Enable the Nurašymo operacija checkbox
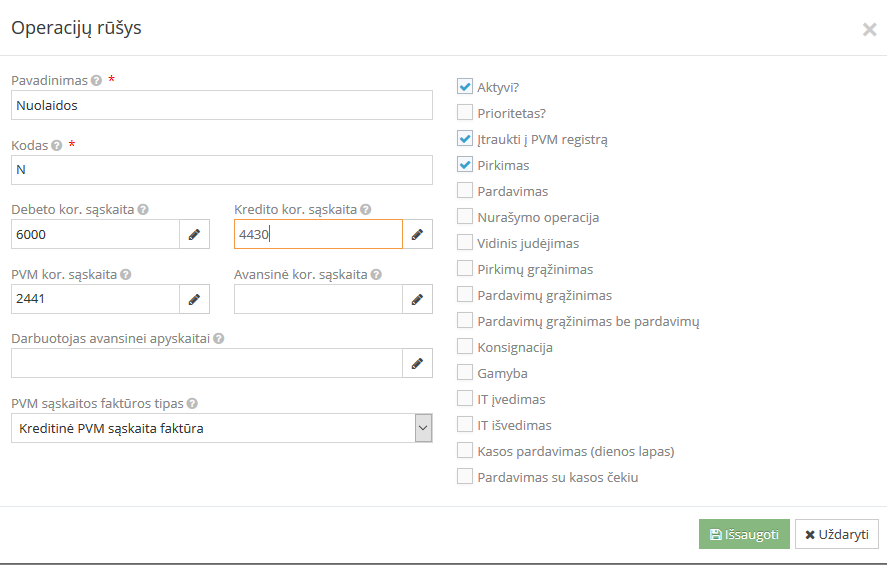The width and height of the screenshot is (887, 565). (465, 217)
